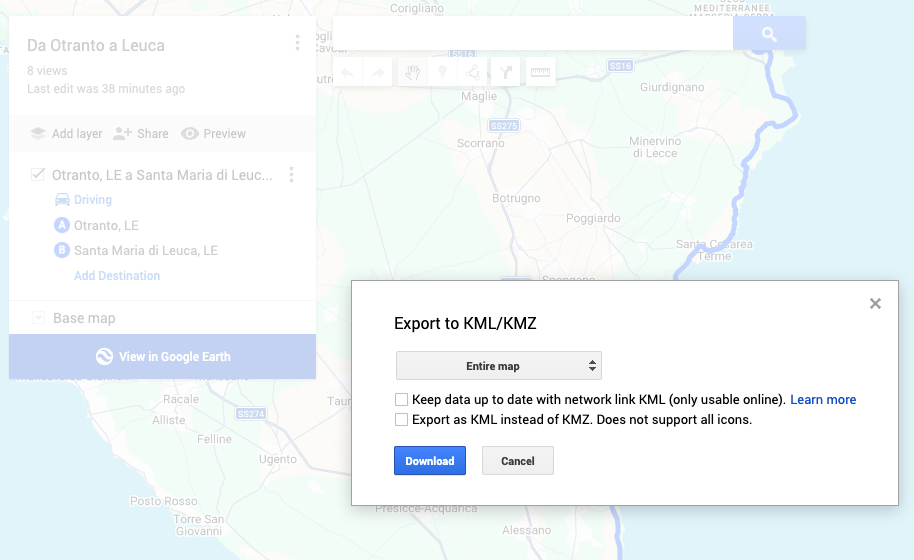Click the Maglie town label on map
914x560 pixels.
(x=479, y=96)
